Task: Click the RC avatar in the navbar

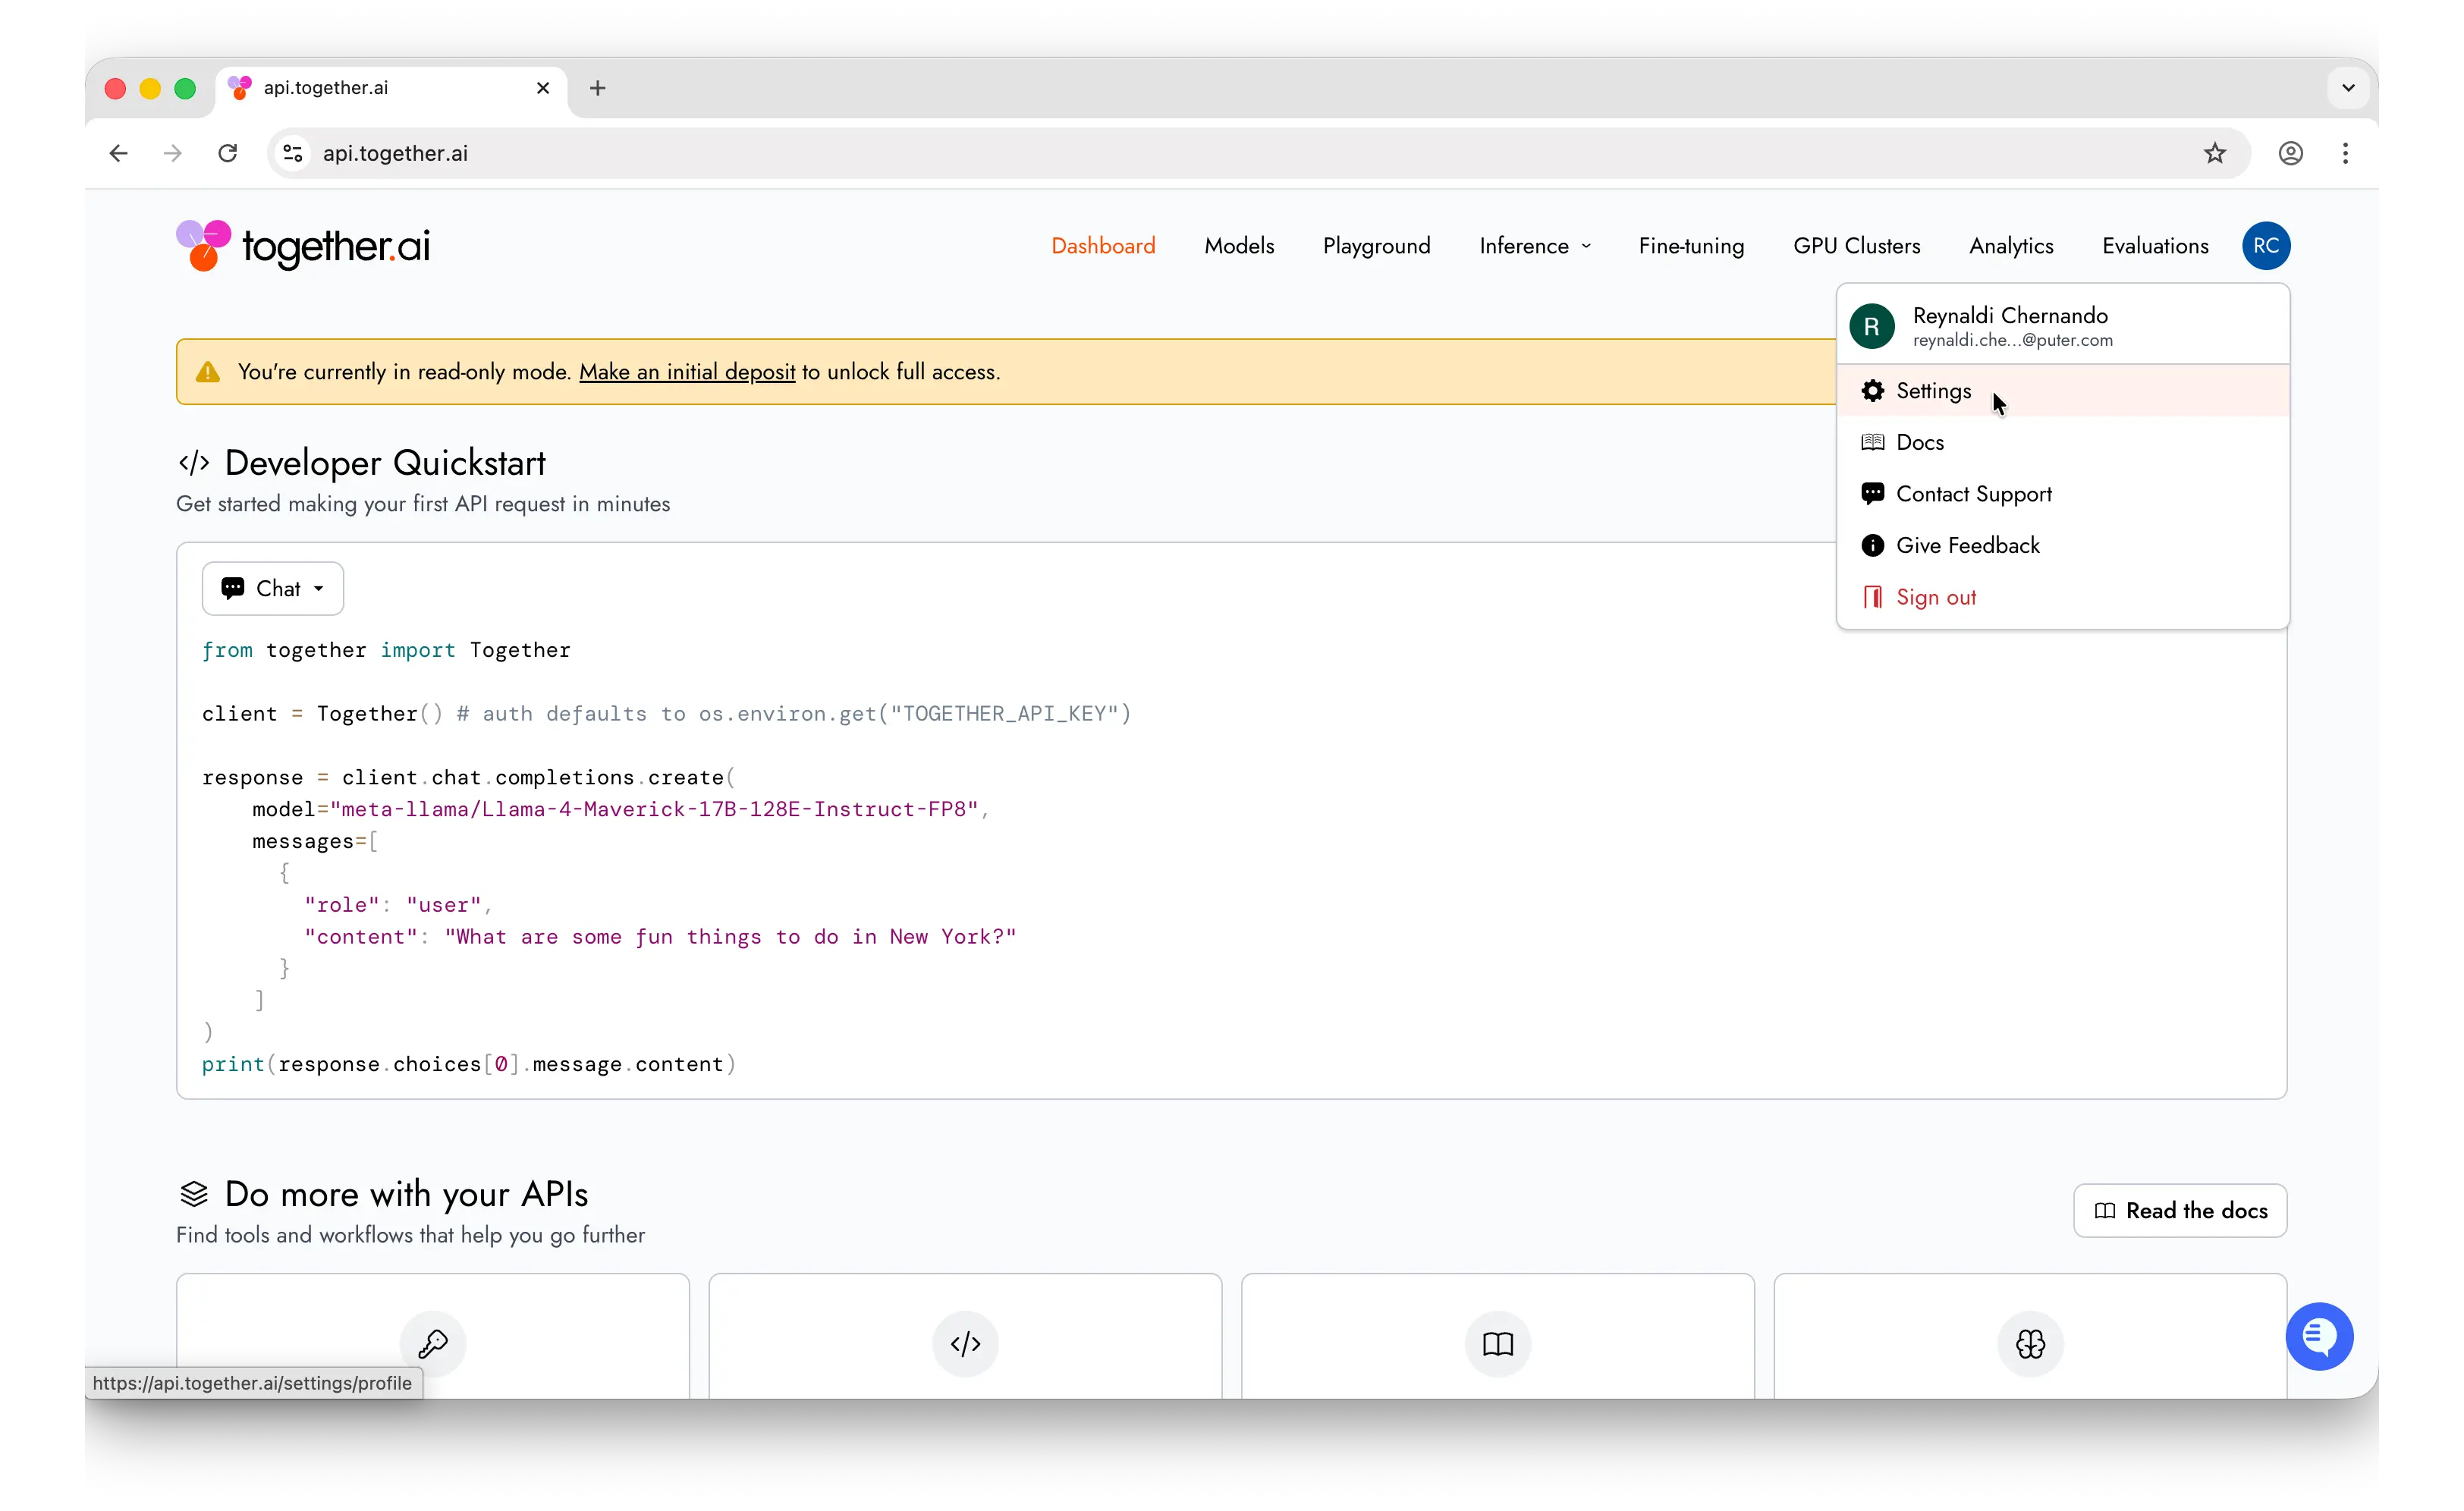Action: pyautogui.click(x=2266, y=245)
